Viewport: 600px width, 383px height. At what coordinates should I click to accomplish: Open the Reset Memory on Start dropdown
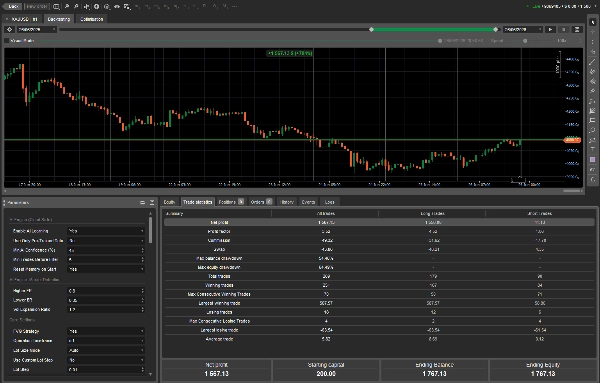tap(106, 269)
